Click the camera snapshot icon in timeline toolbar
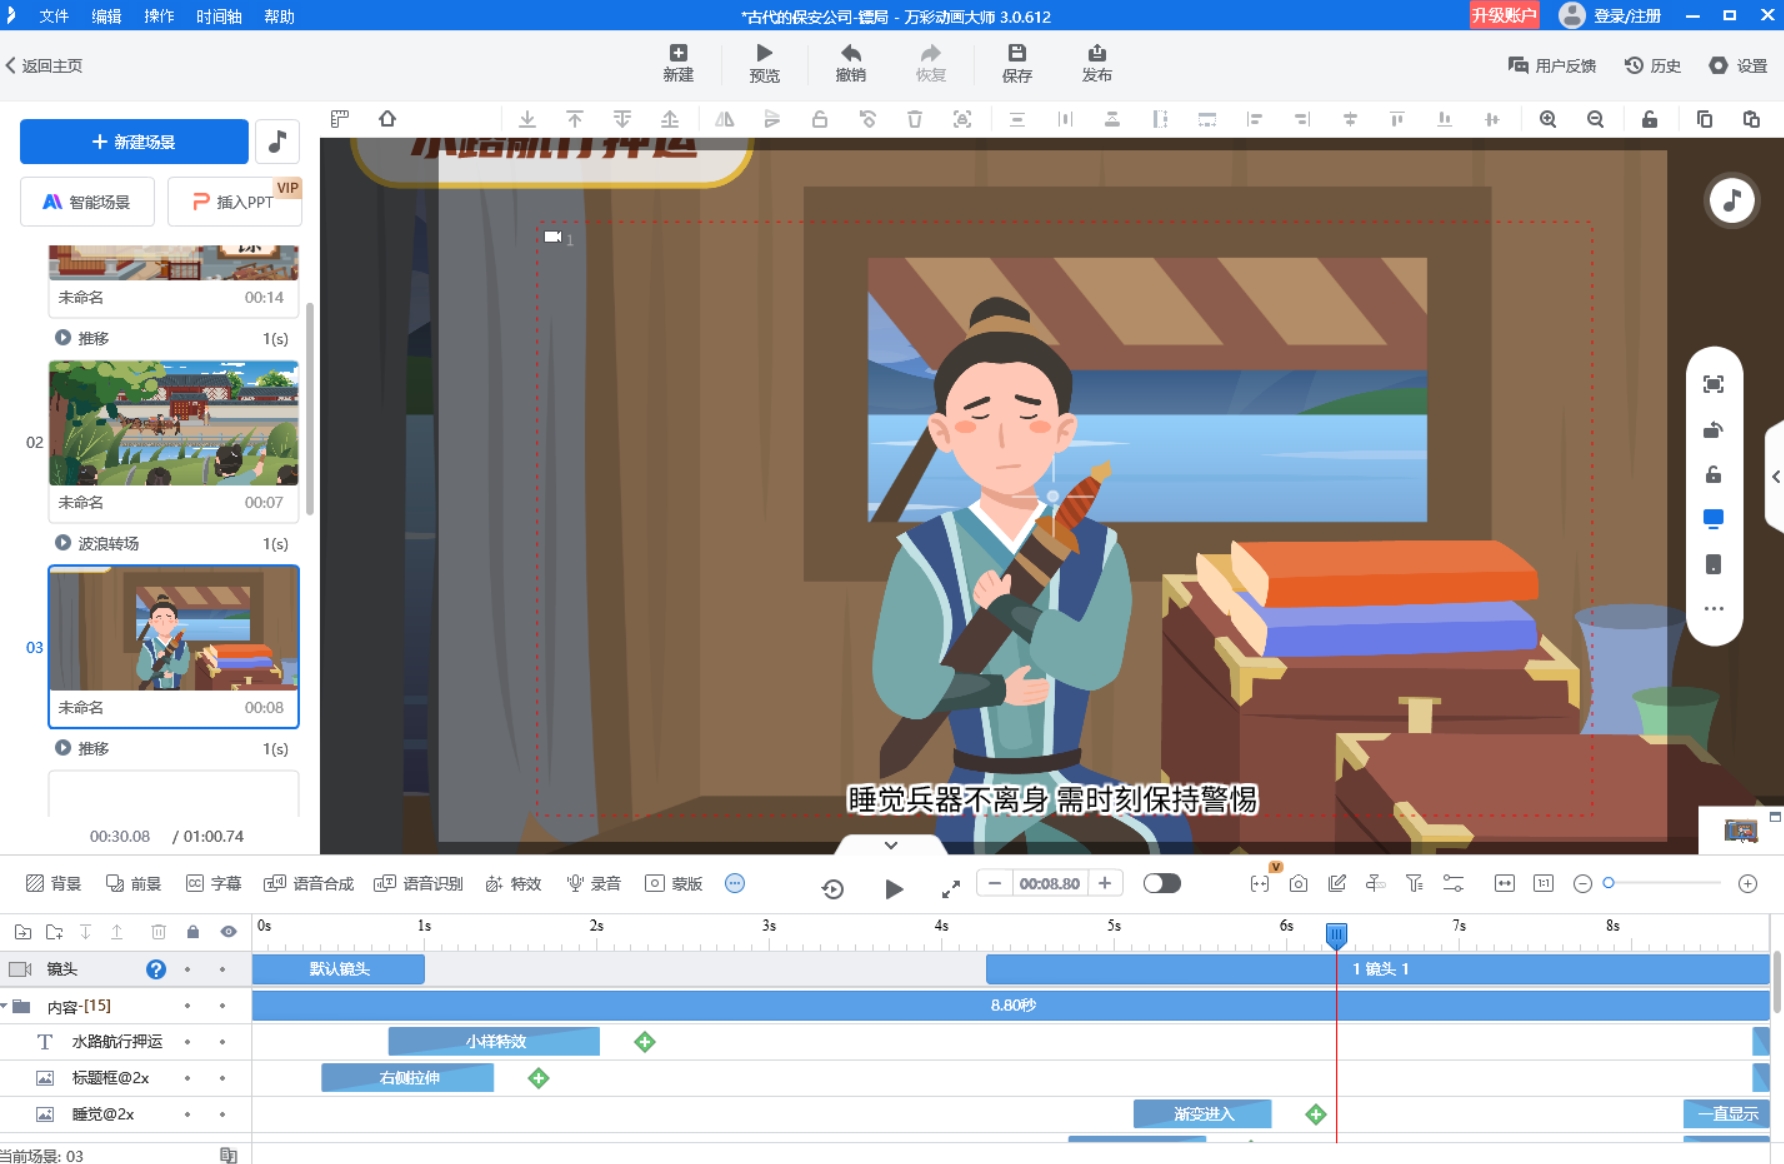This screenshot has height=1164, width=1784. click(1298, 884)
